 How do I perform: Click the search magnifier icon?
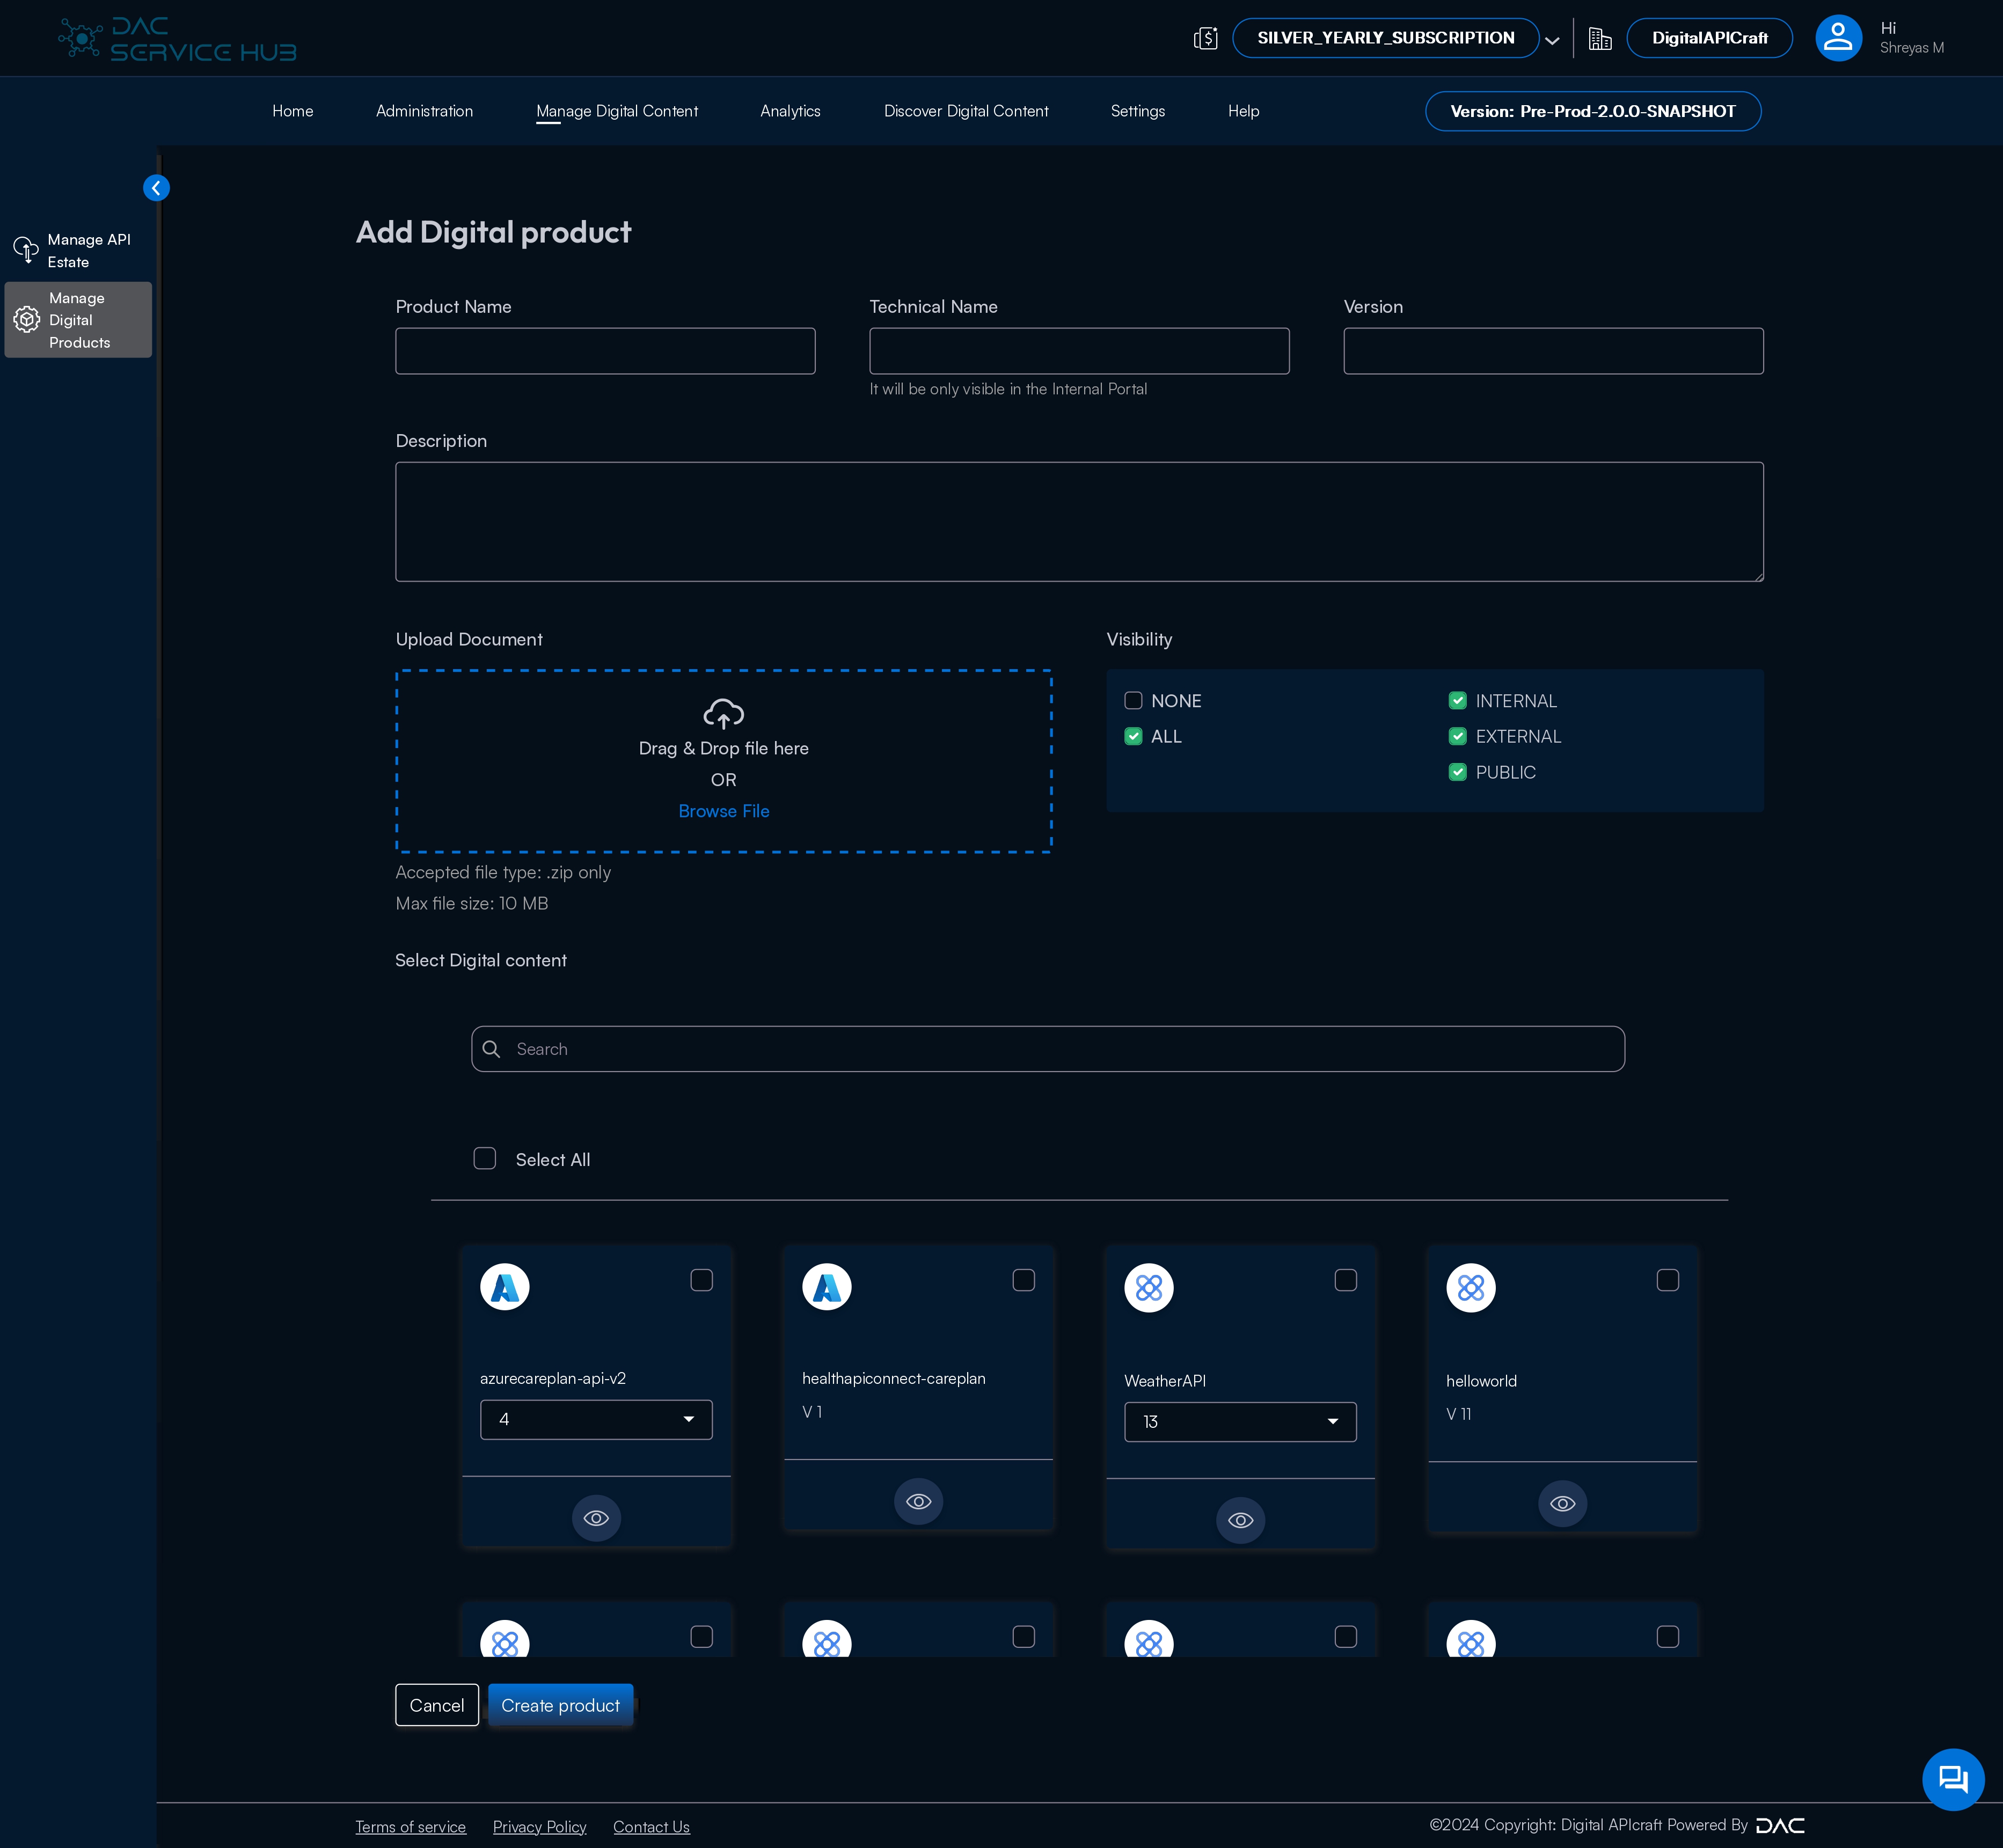[x=491, y=1049]
